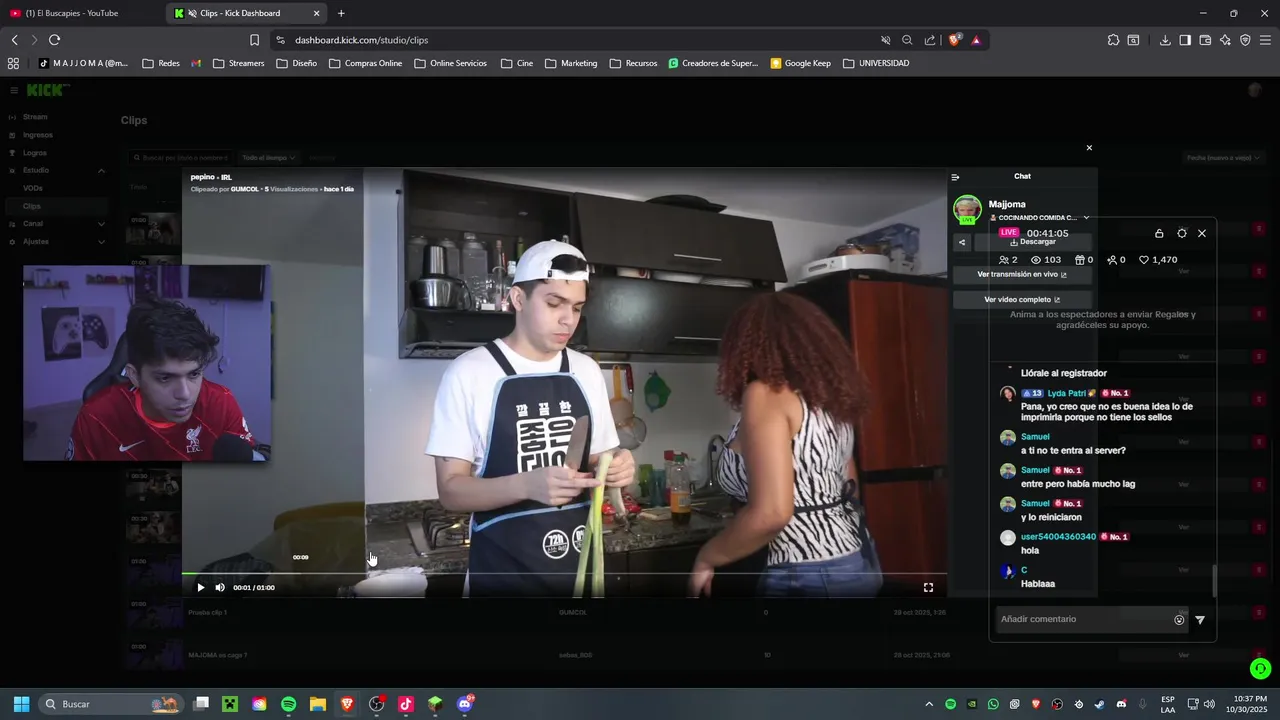Image resolution: width=1280 pixels, height=720 pixels.
Task: Expand the stream title chevron under Majjoma
Action: [x=1086, y=217]
